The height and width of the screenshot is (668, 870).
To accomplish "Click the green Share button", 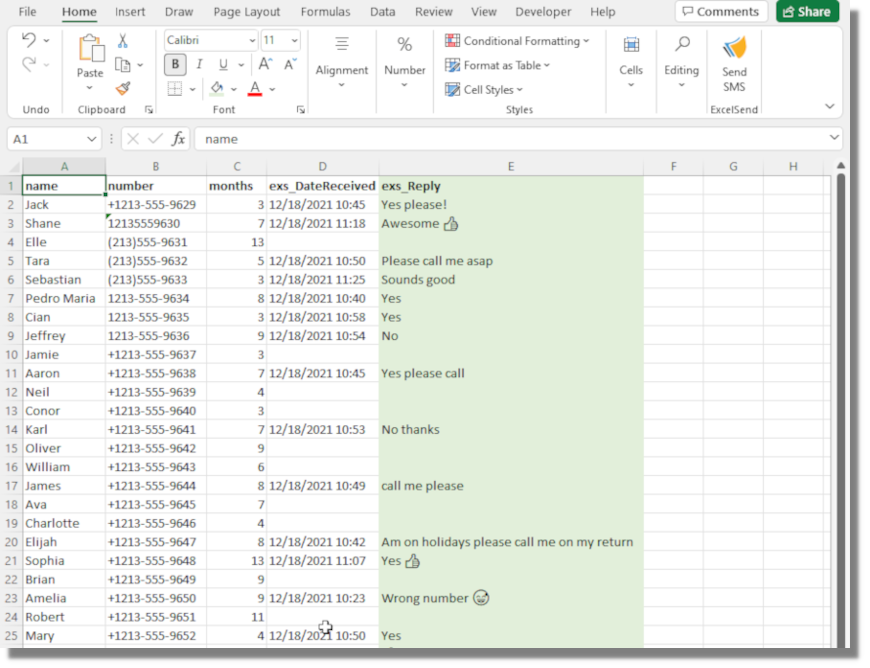I will pos(807,12).
